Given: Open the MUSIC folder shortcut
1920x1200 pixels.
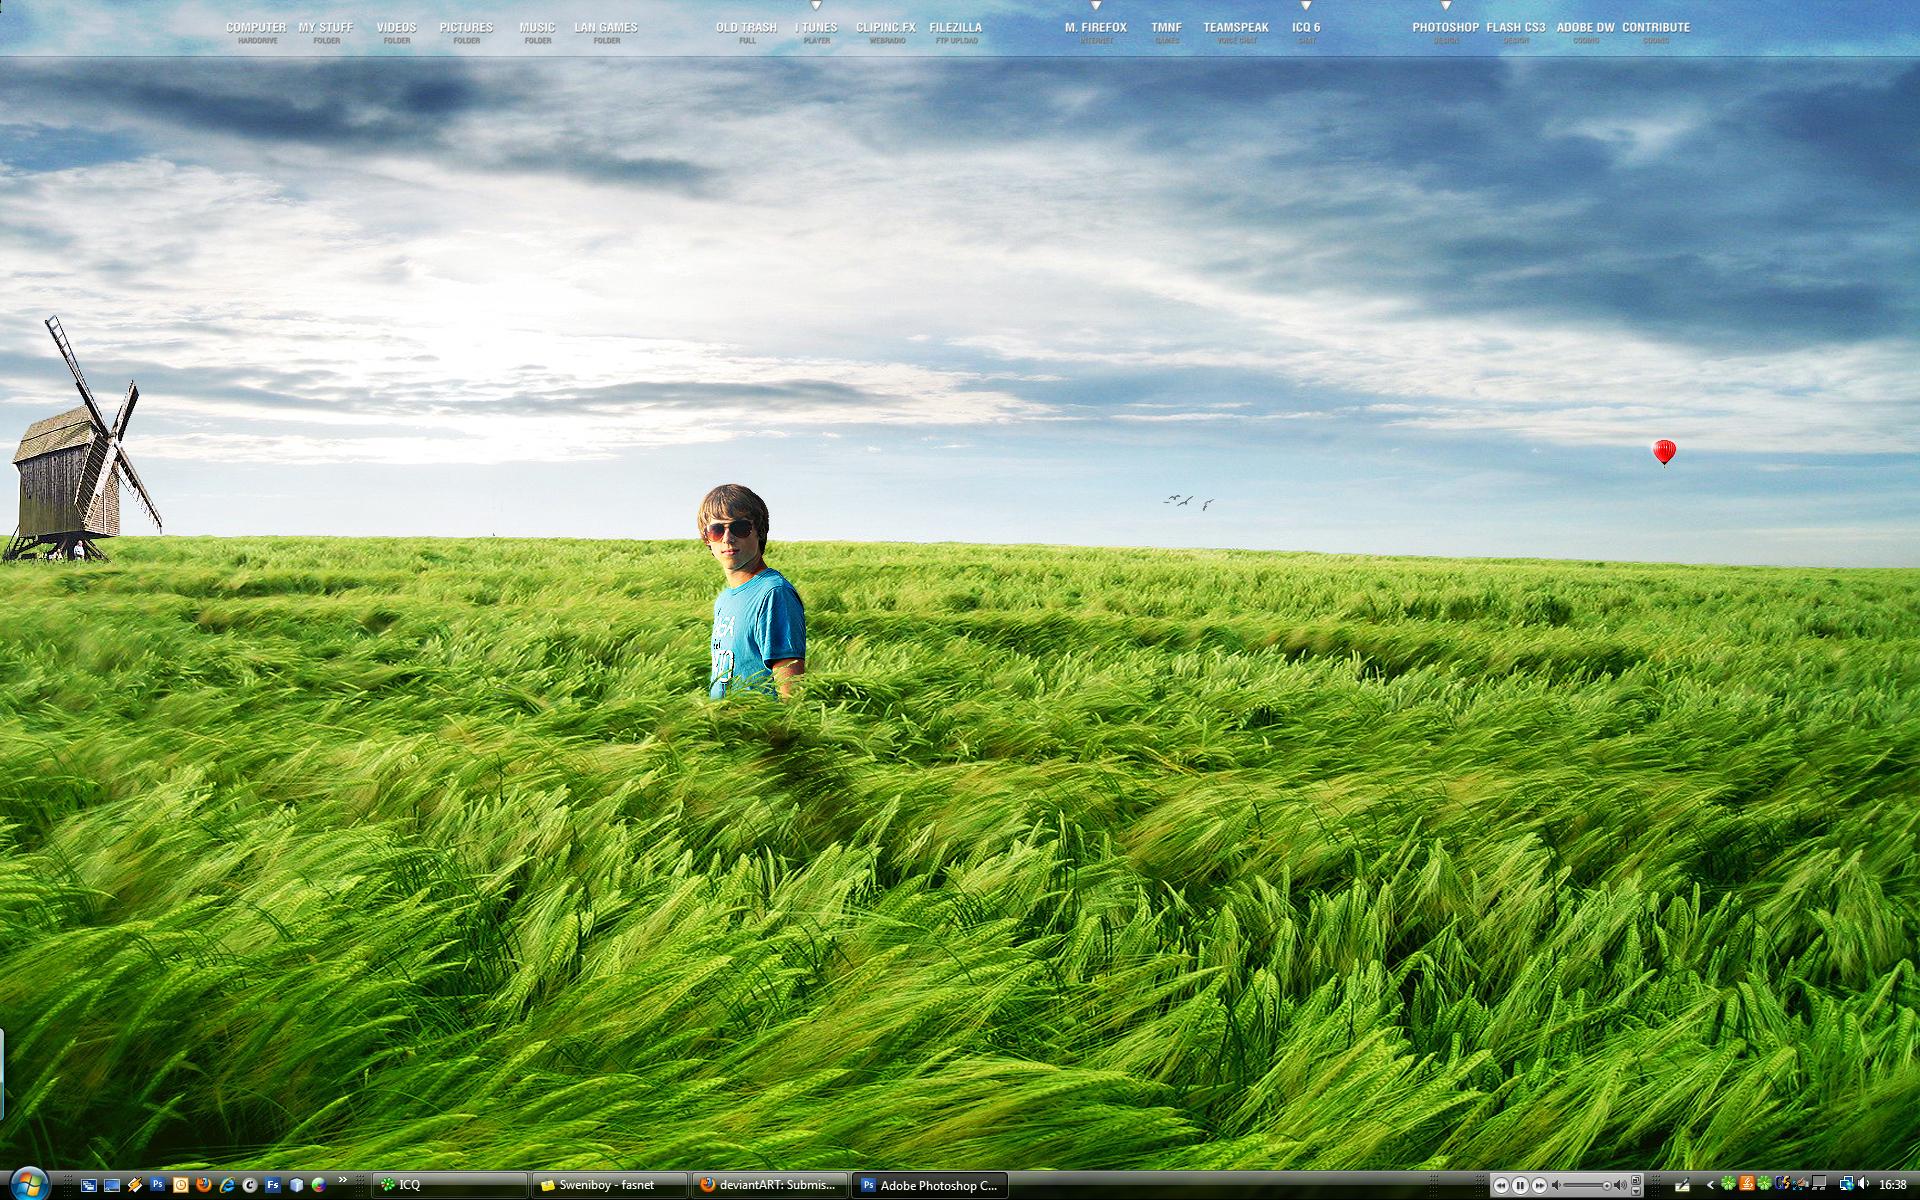Looking at the screenshot, I should coord(537,32).
